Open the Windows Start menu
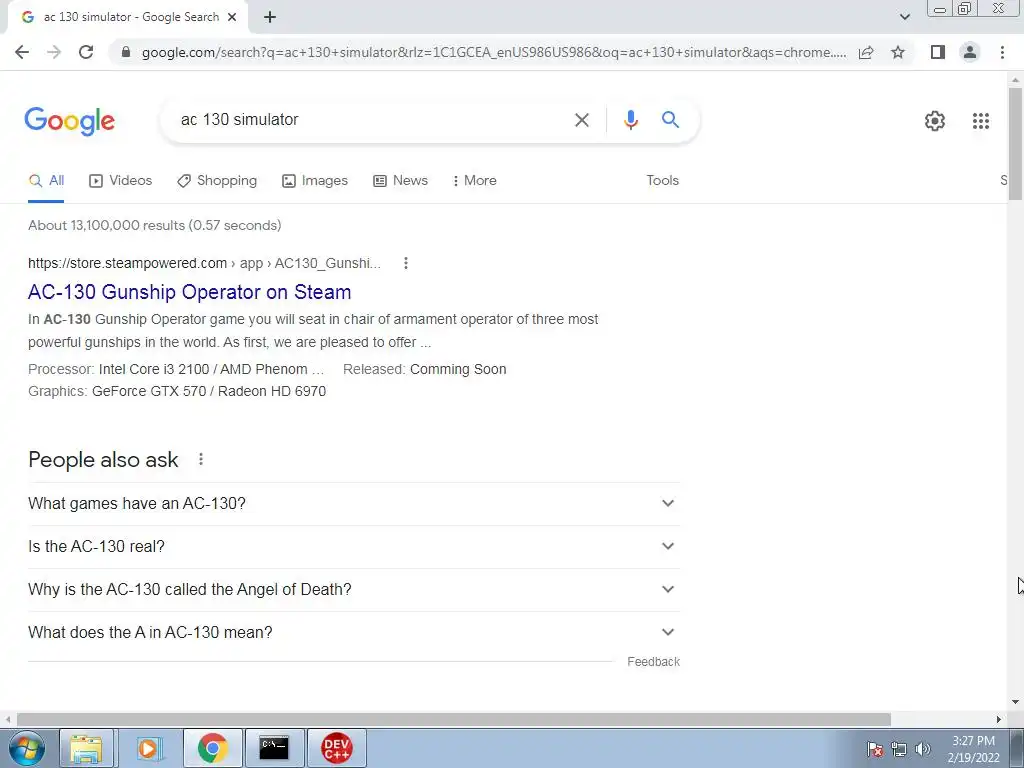1024x768 pixels. [26, 748]
